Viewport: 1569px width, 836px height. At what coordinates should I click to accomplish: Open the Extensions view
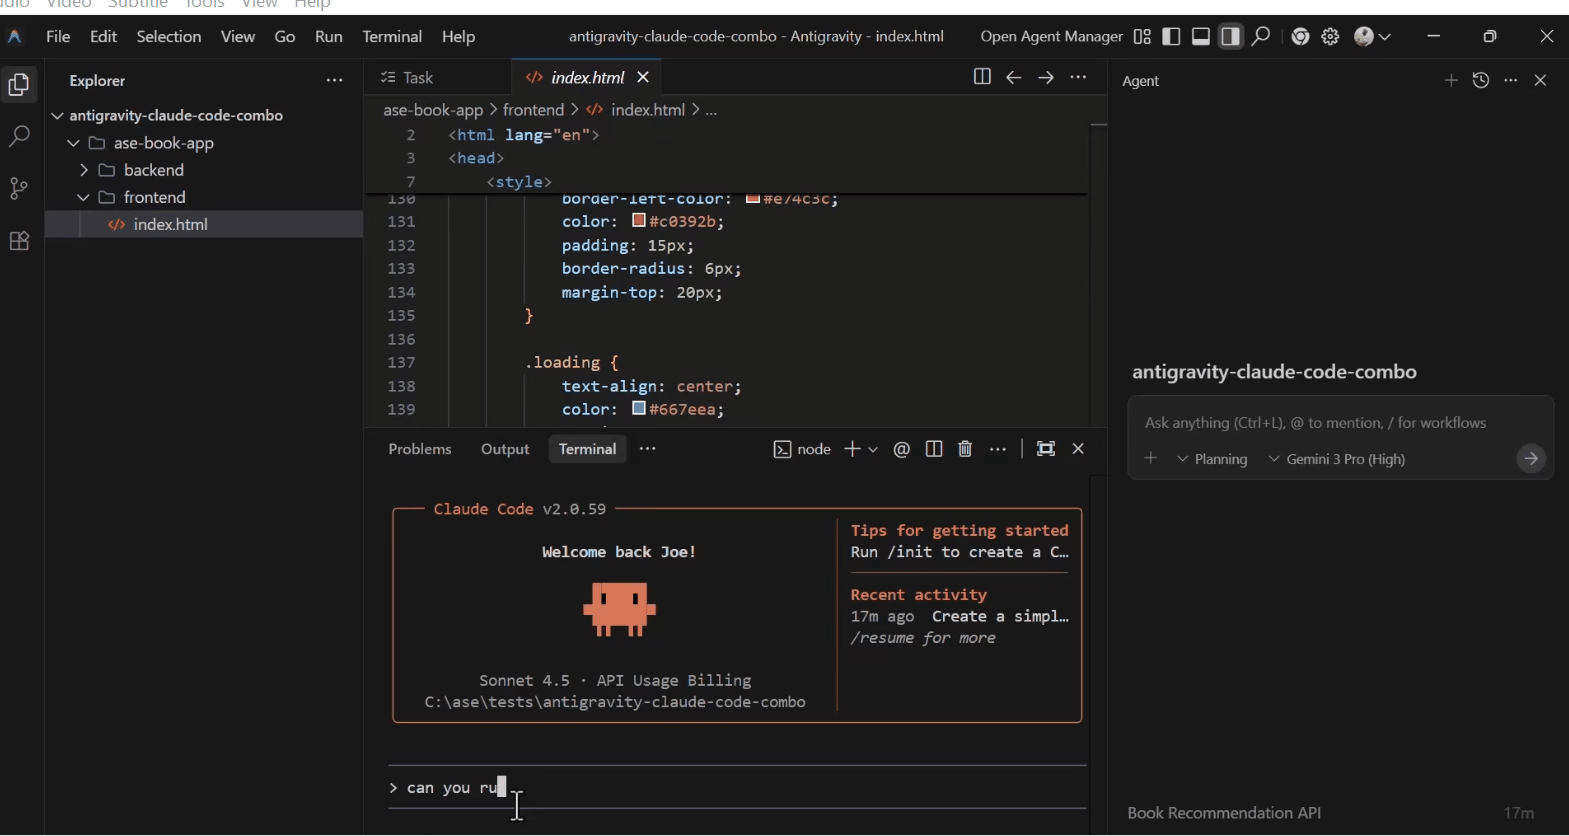coord(19,241)
